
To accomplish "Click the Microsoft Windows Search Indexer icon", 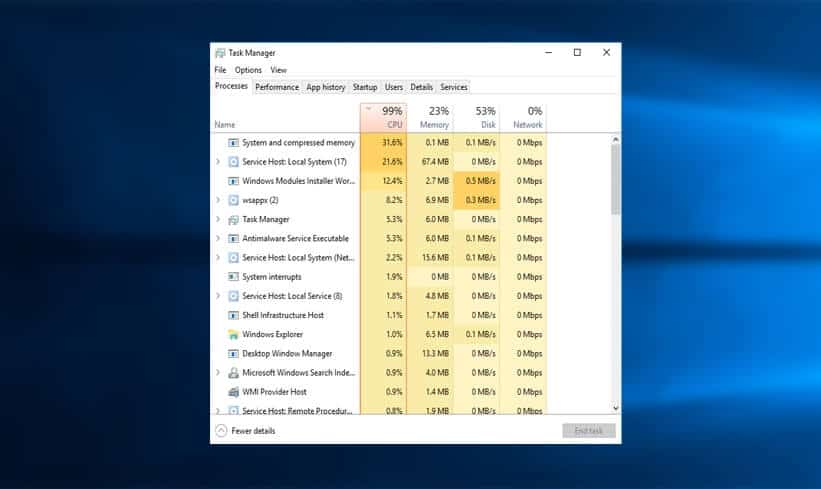I will click(234, 373).
